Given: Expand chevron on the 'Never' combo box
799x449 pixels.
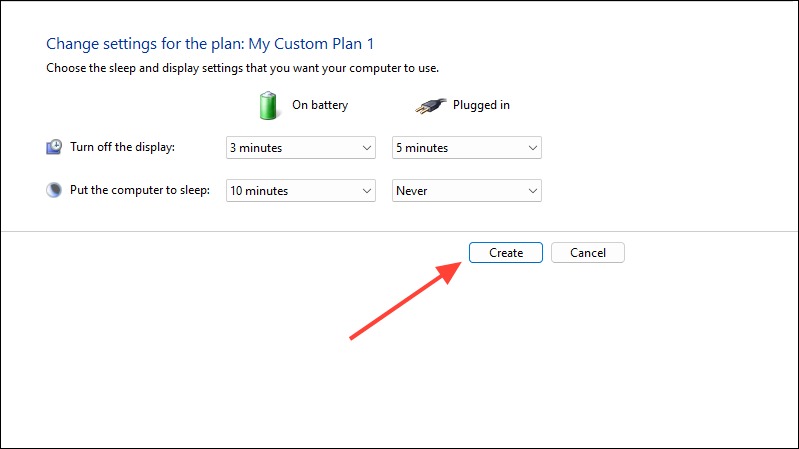Looking at the screenshot, I should coord(532,191).
